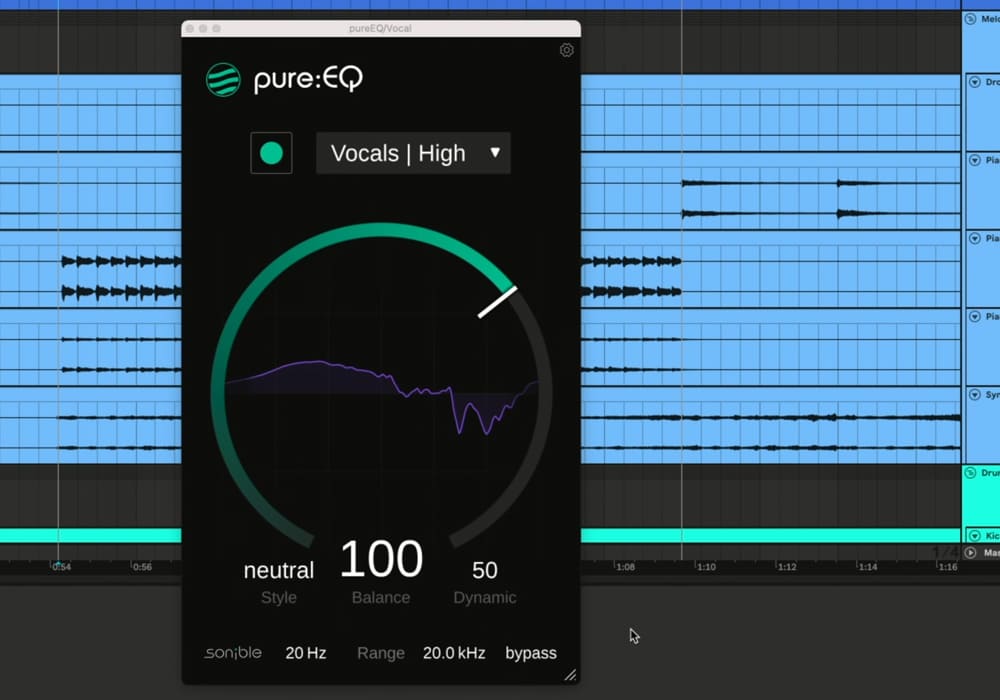The height and width of the screenshot is (700, 1000).
Task: Open the pure:EQ settings gear
Action: pos(566,50)
